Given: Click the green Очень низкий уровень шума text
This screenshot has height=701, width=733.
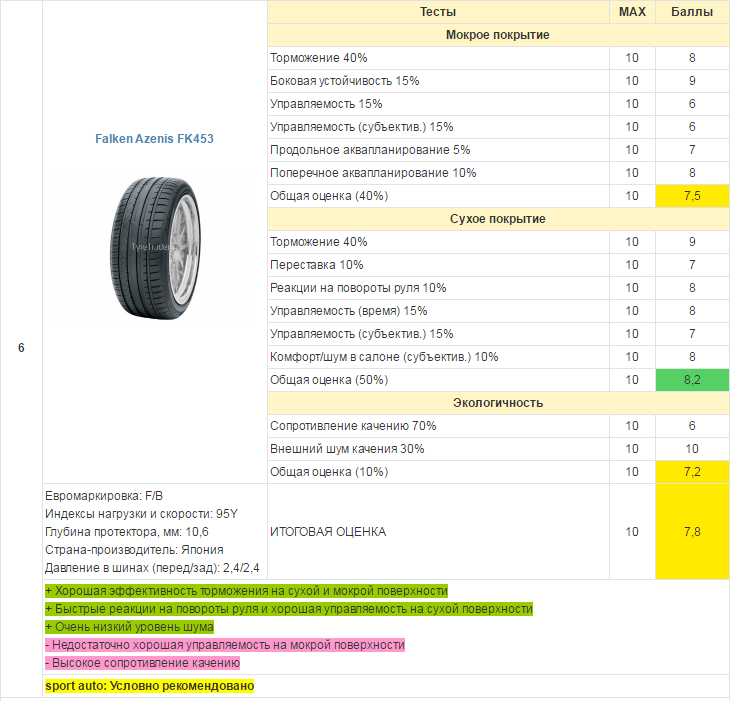Looking at the screenshot, I should pos(129,627).
